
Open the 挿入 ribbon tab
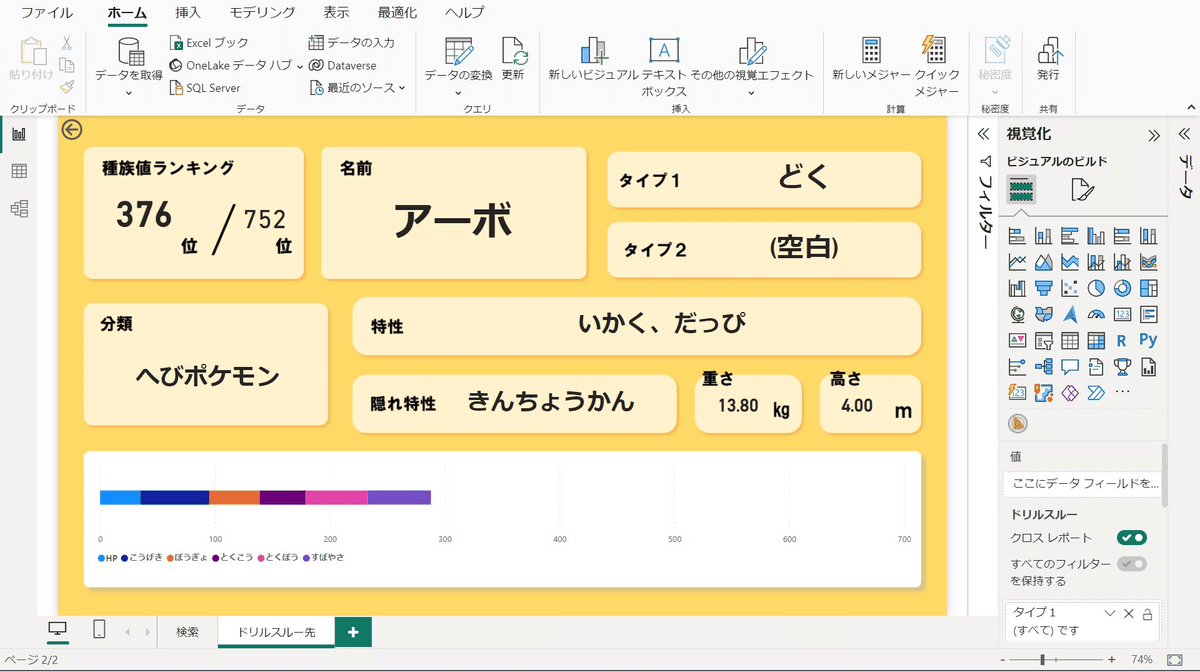[x=188, y=13]
